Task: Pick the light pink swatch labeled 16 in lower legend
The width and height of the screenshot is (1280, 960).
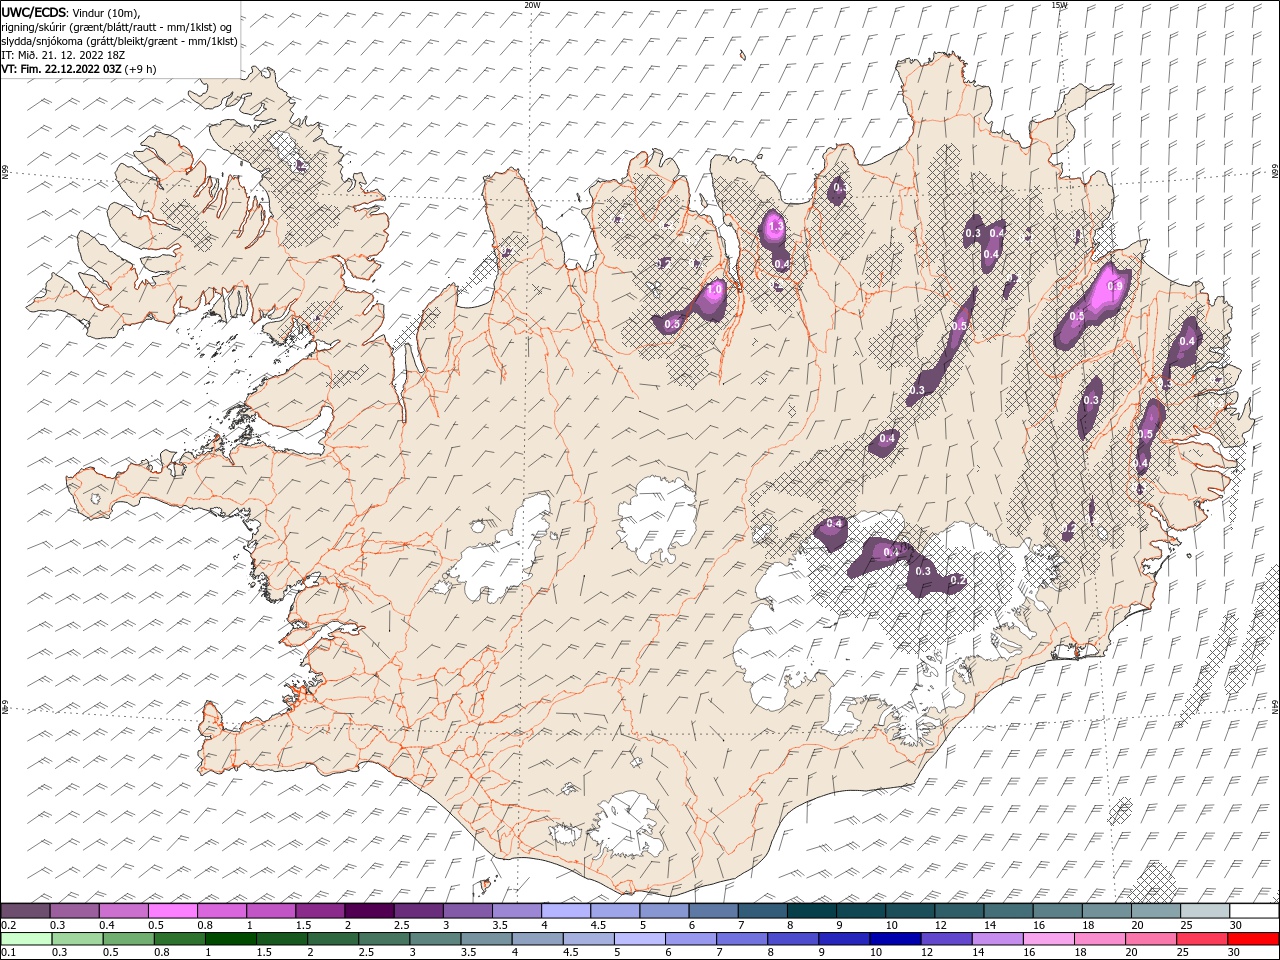Action: click(1048, 939)
